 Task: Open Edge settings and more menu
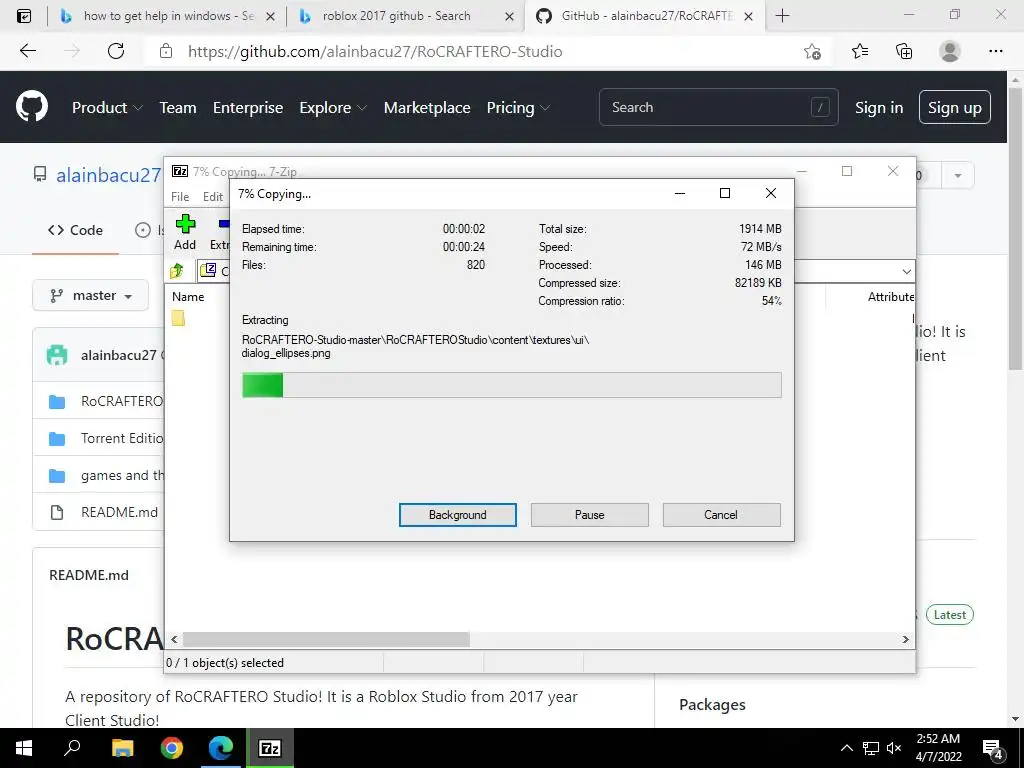coord(995,51)
